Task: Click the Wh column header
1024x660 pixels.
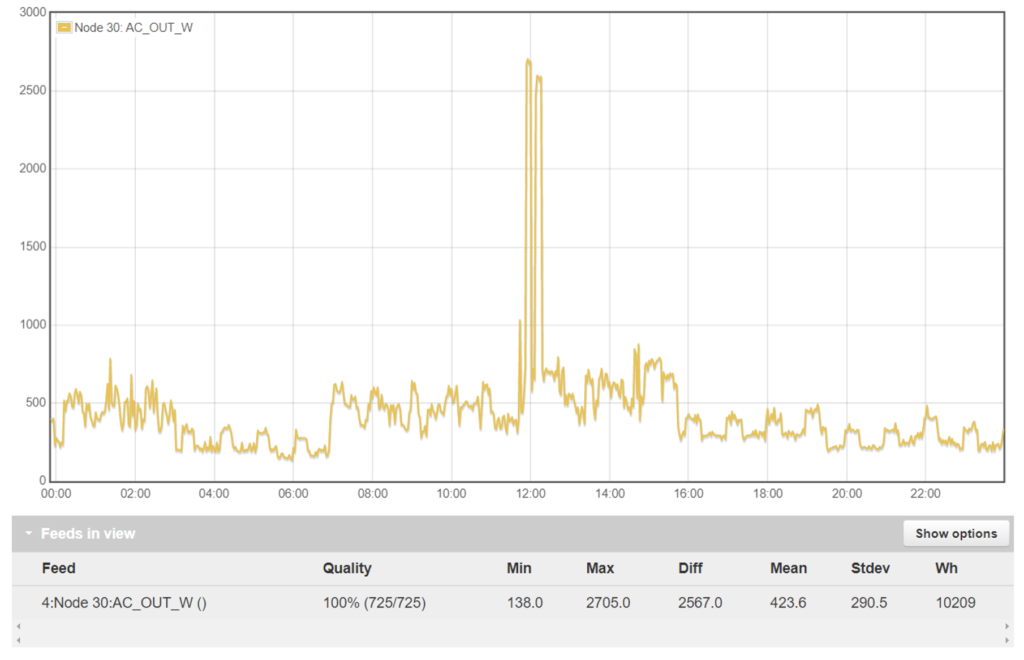Action: coord(946,568)
